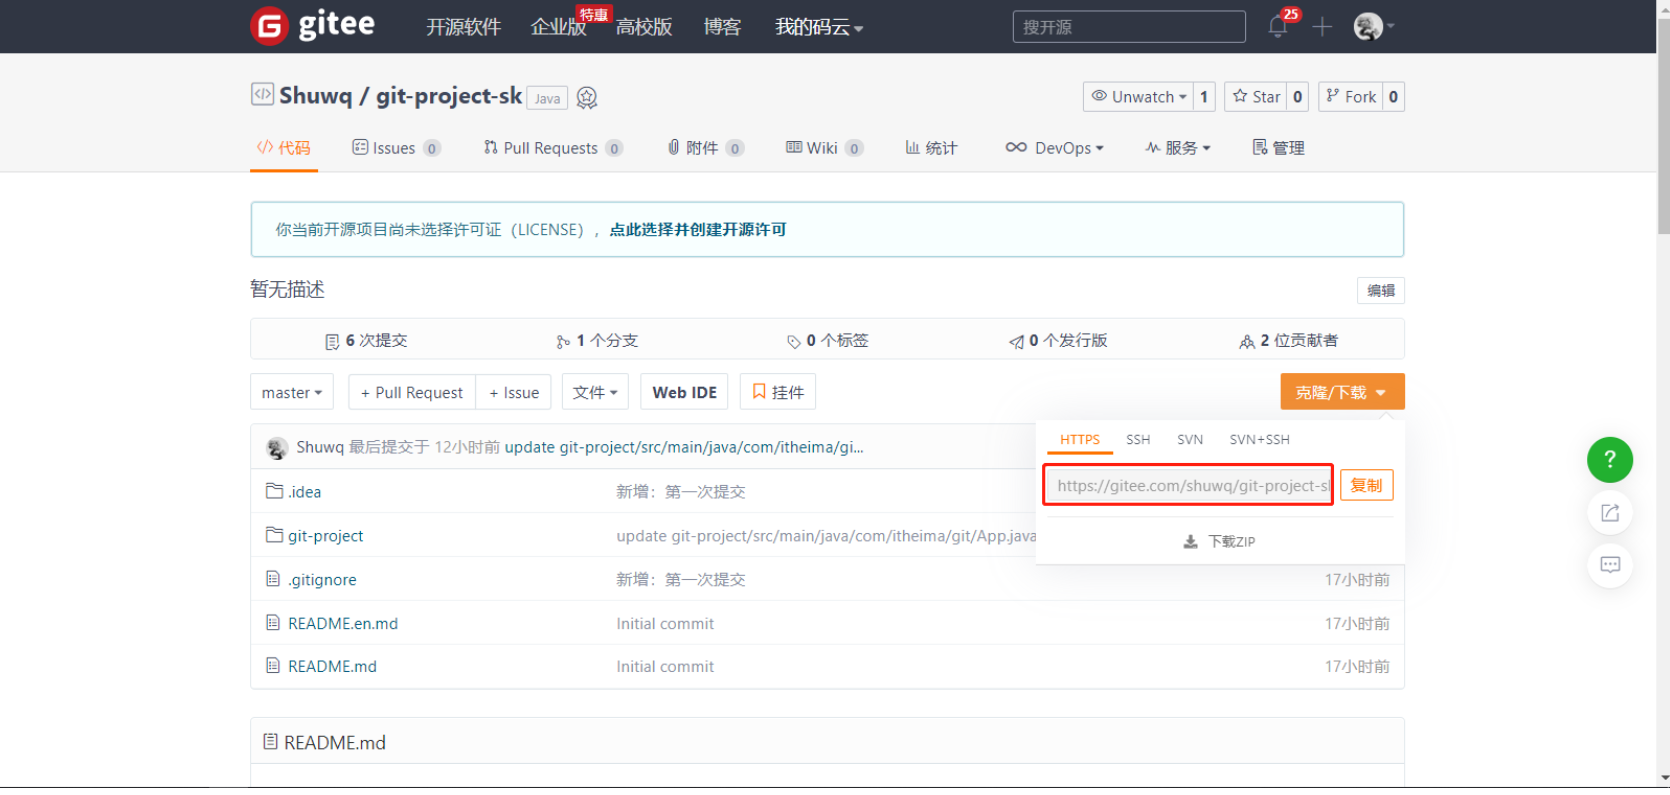
Task: Open the notifications bell icon
Action: (1278, 27)
